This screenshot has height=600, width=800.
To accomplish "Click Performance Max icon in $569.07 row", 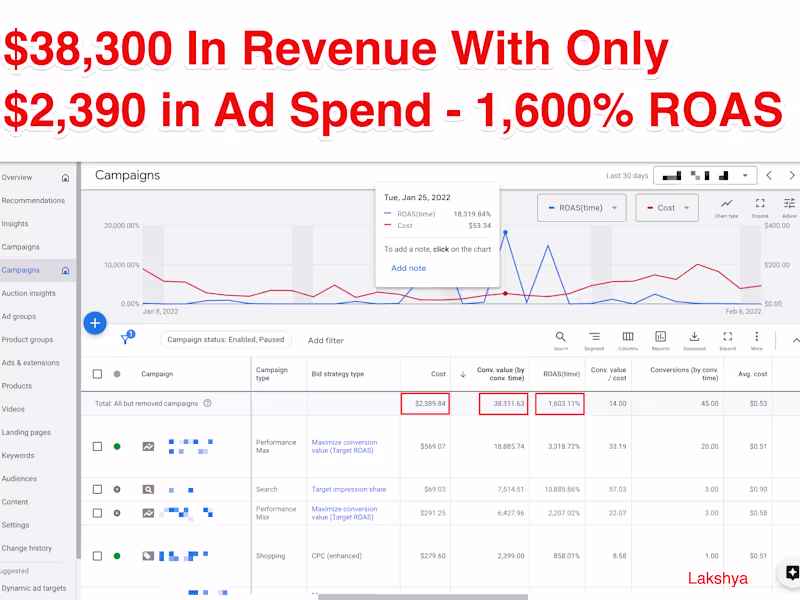I will (x=148, y=446).
